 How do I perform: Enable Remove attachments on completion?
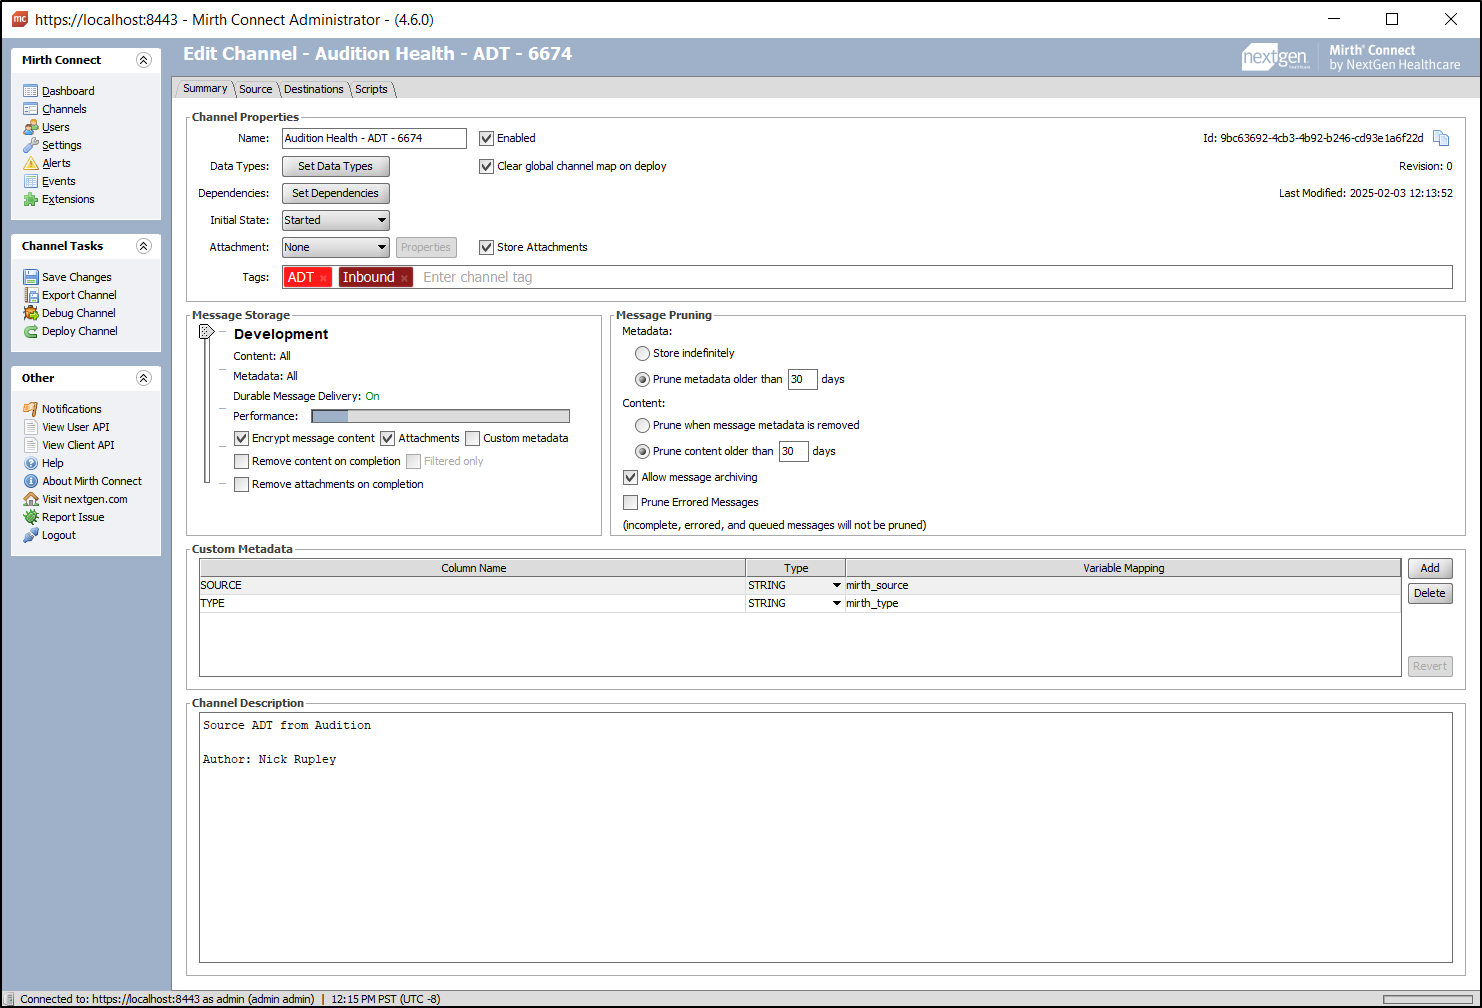pyautogui.click(x=241, y=484)
